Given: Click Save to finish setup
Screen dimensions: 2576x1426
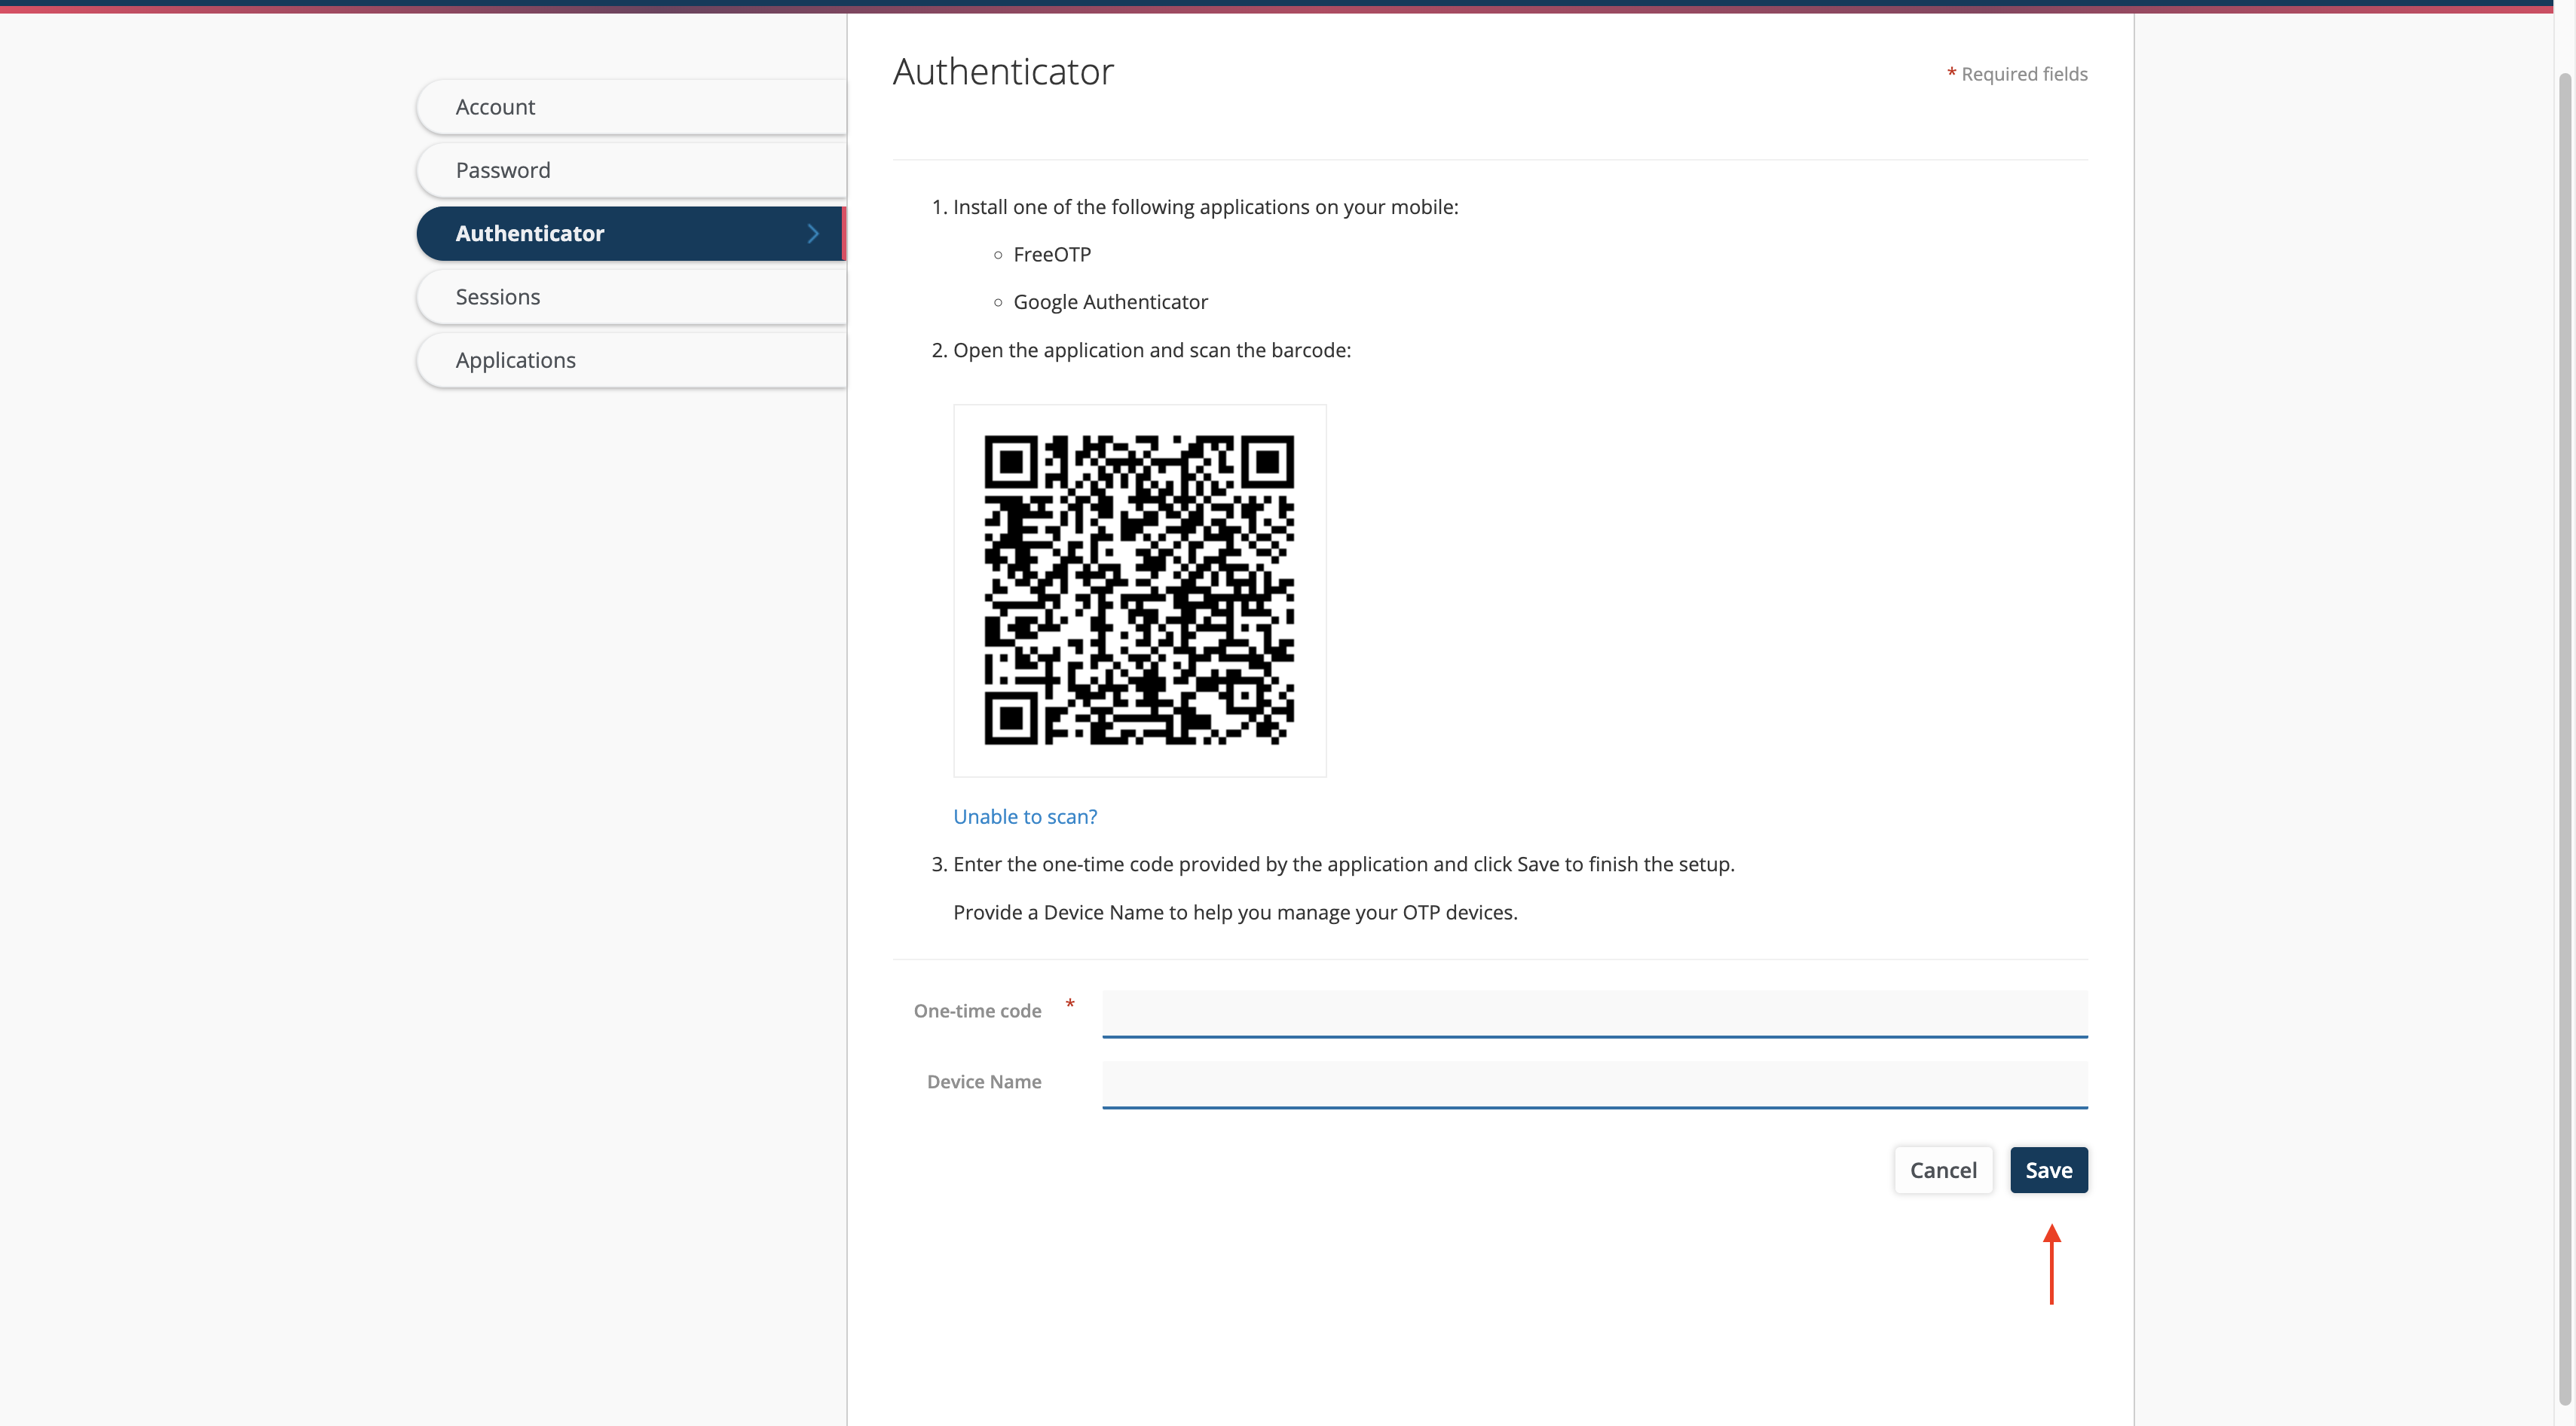Looking at the screenshot, I should (x=2048, y=1170).
